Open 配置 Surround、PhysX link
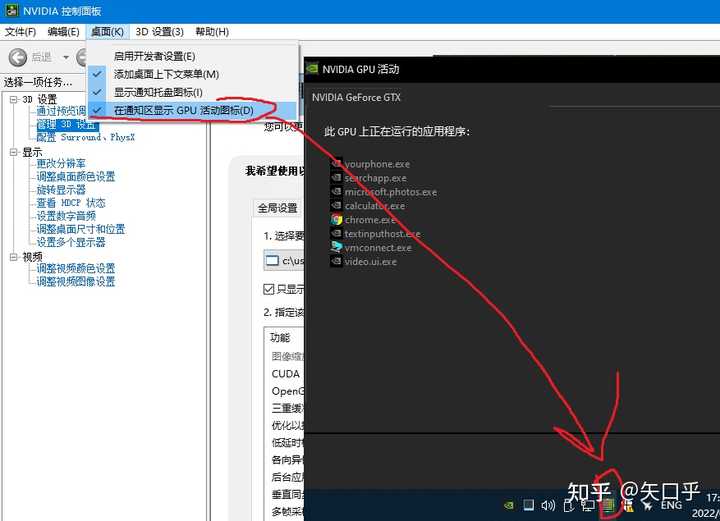 point(85,137)
